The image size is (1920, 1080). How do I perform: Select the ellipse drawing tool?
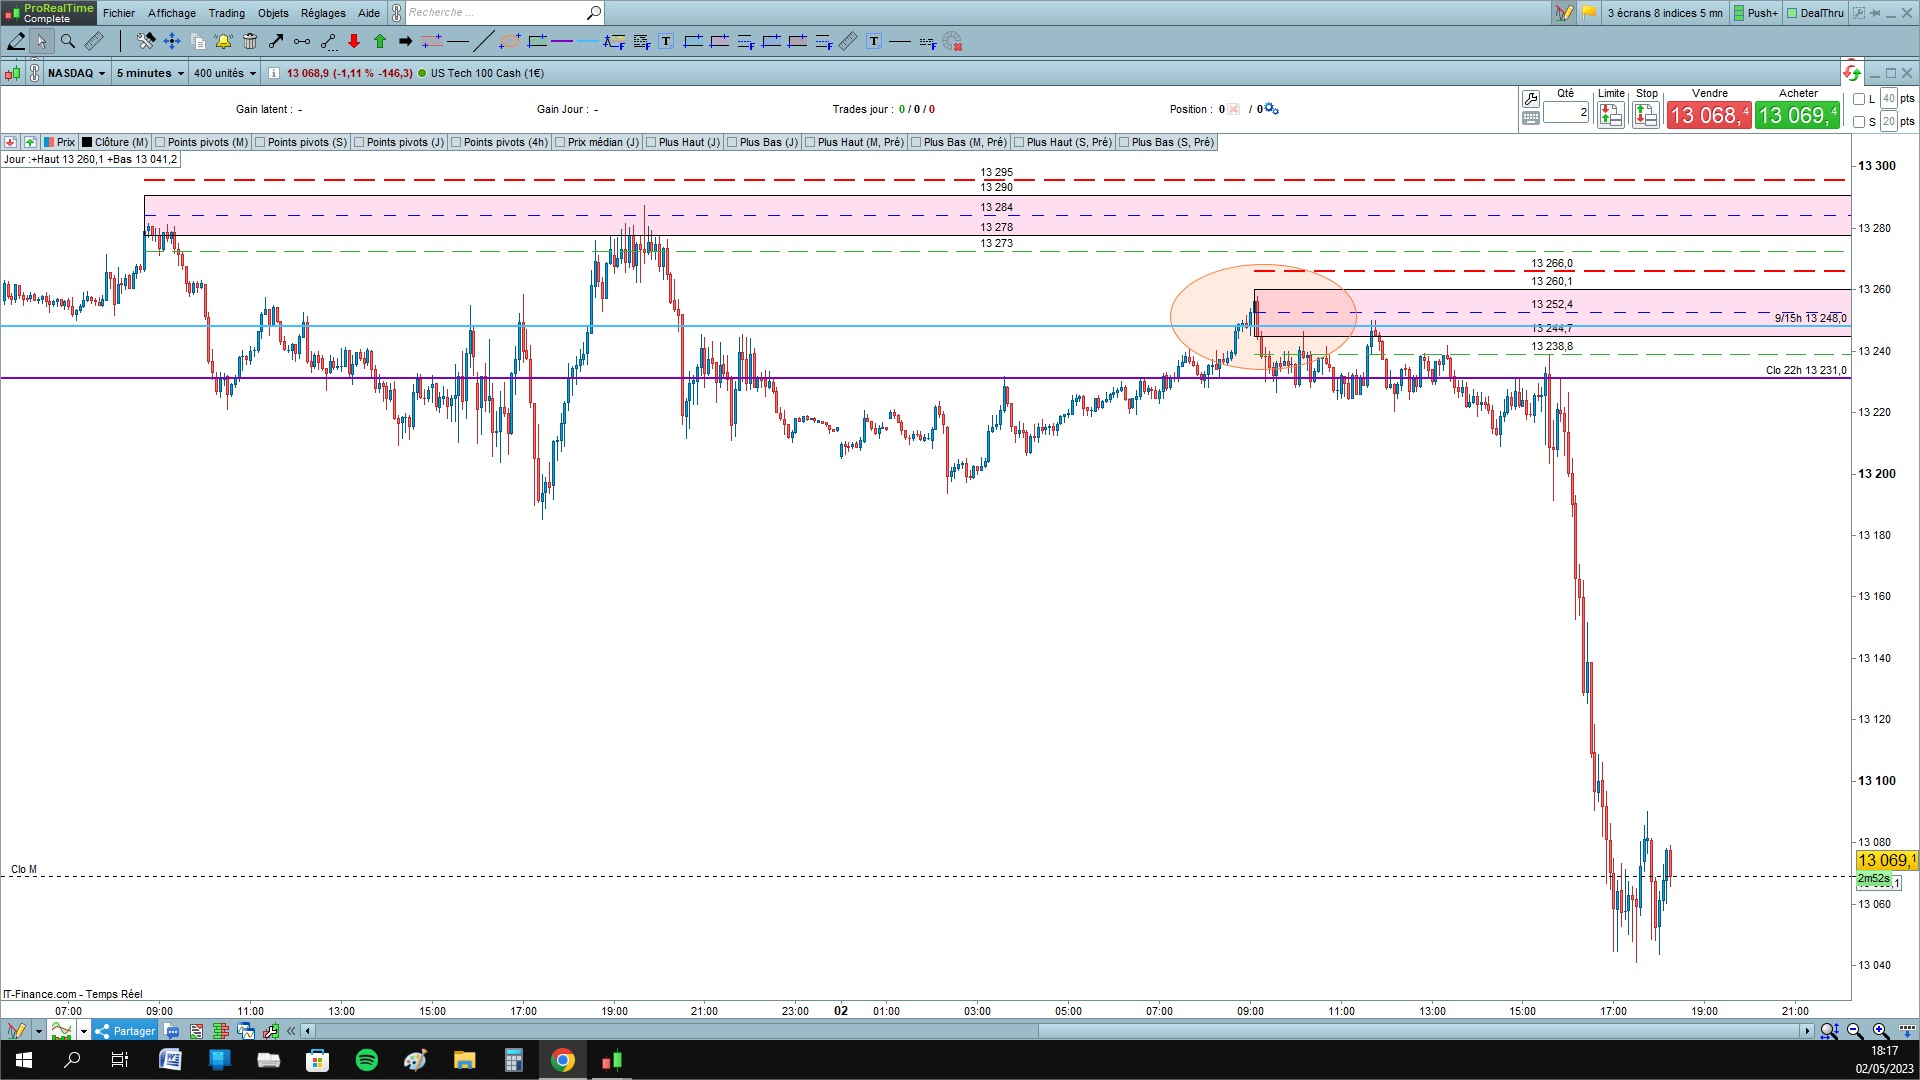pos(510,41)
